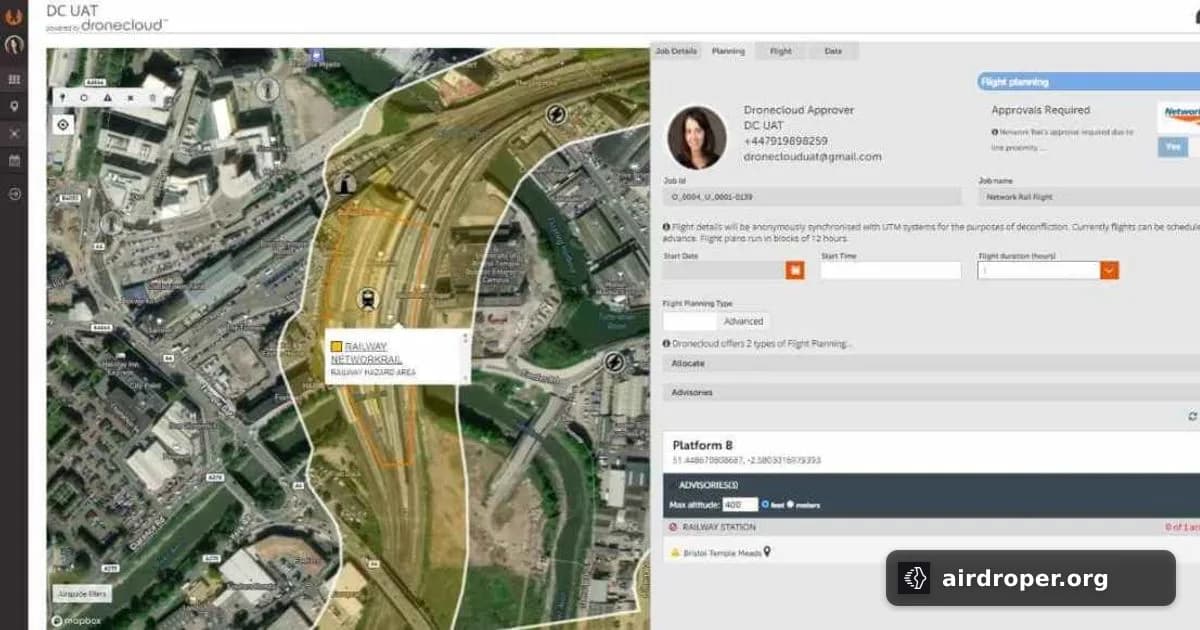Click the Network Rail logo thumbnail
This screenshot has width=1200, height=630.
click(x=1179, y=116)
